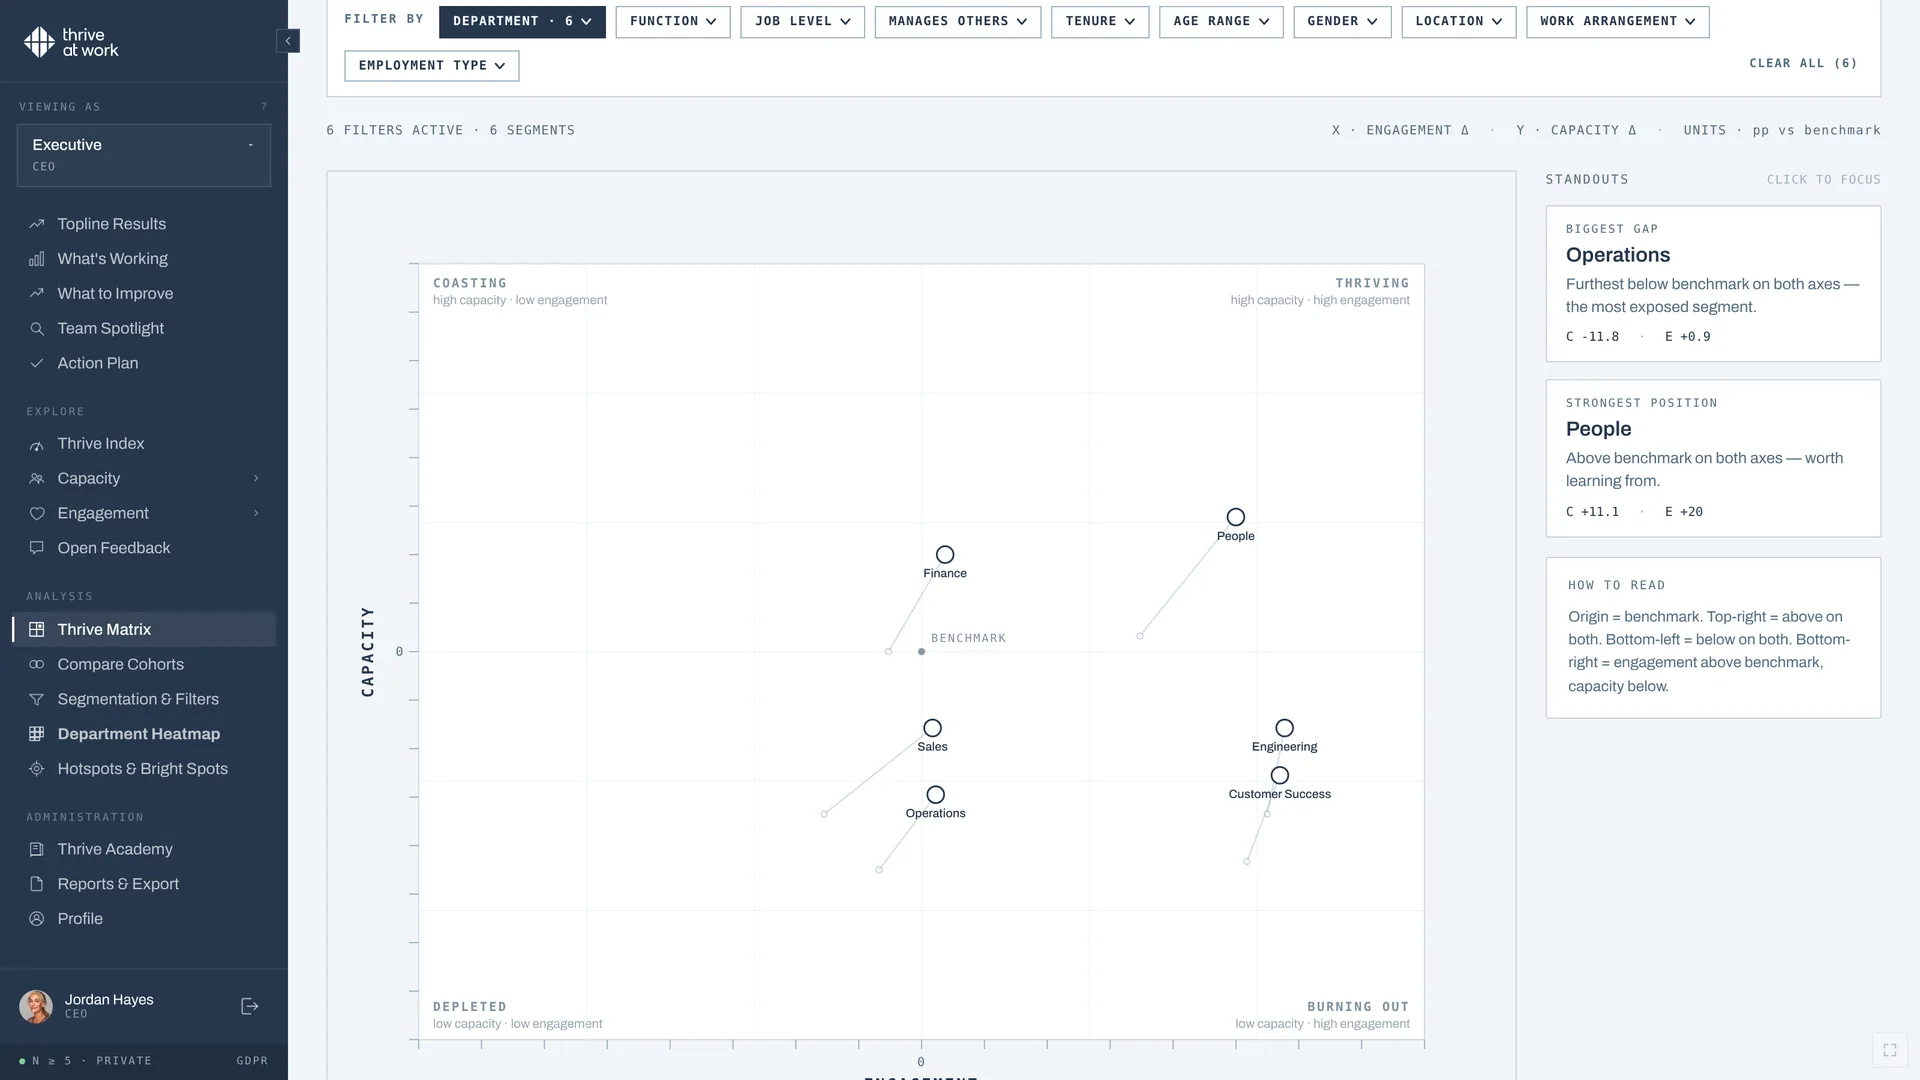Click the Compare Cohorts overlap icon
Image resolution: width=1920 pixels, height=1080 pixels.
pos(37,664)
